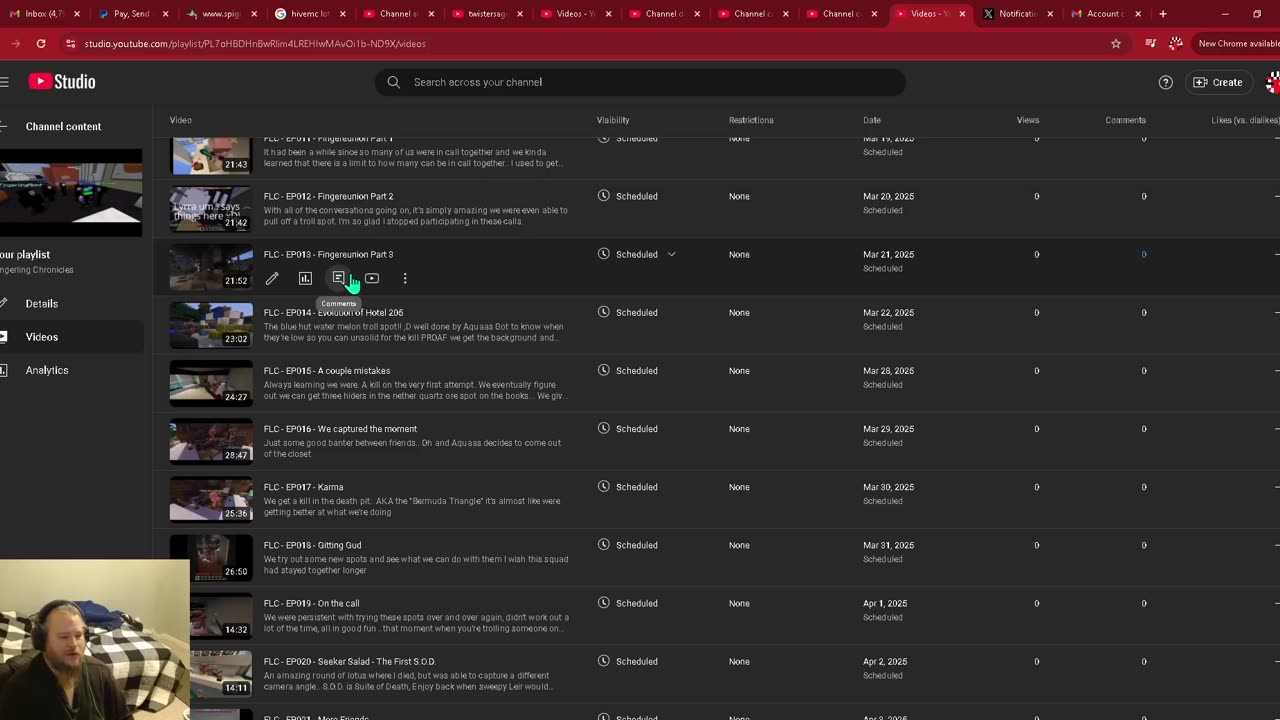
Task: Bookmark the page with the star icon
Action: [x=1116, y=44]
